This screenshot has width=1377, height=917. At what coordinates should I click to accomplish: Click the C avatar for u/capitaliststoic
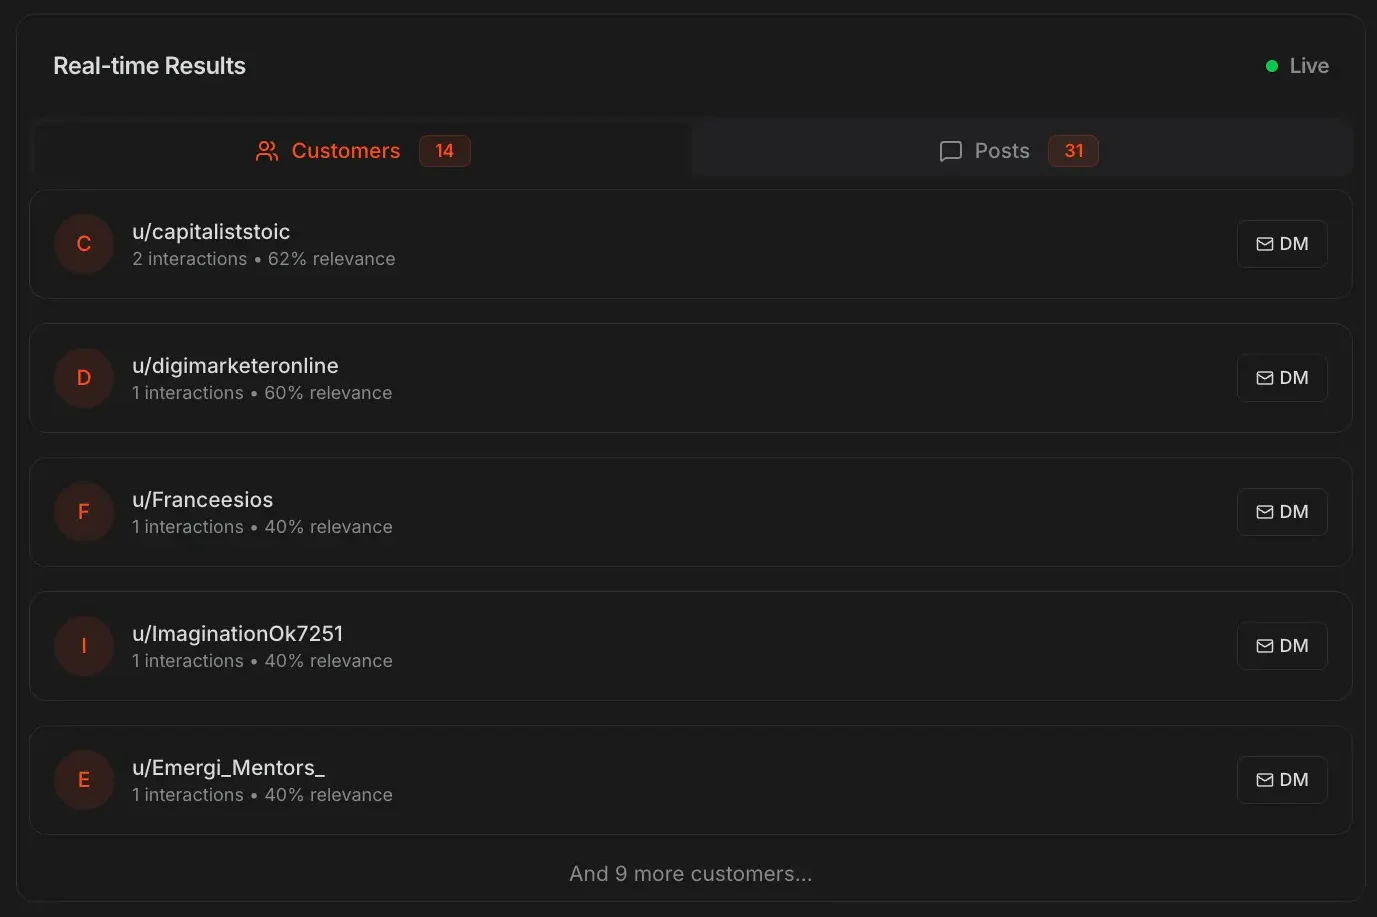pos(83,244)
